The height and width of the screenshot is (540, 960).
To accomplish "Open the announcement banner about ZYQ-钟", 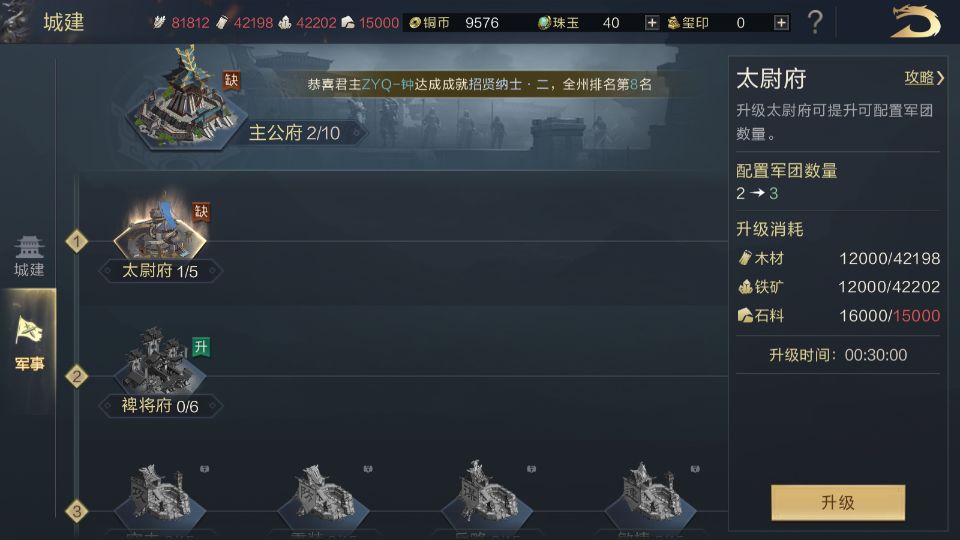I will [479, 84].
